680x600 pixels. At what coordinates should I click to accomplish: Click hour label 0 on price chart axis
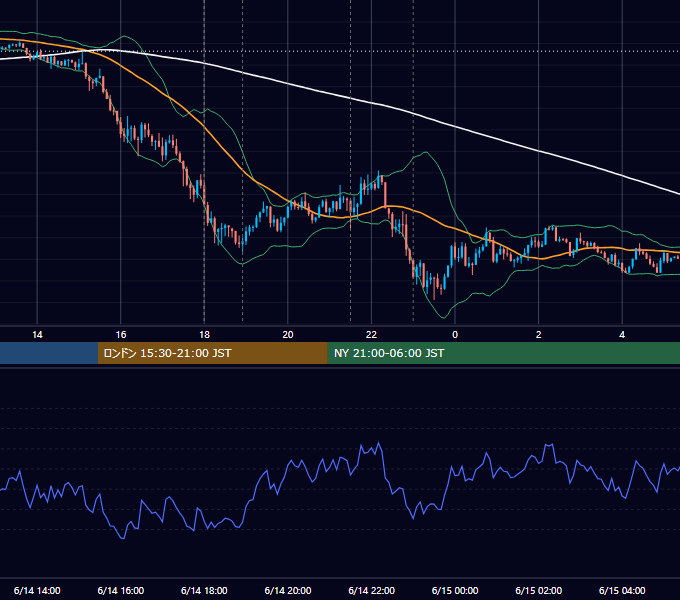pos(455,335)
